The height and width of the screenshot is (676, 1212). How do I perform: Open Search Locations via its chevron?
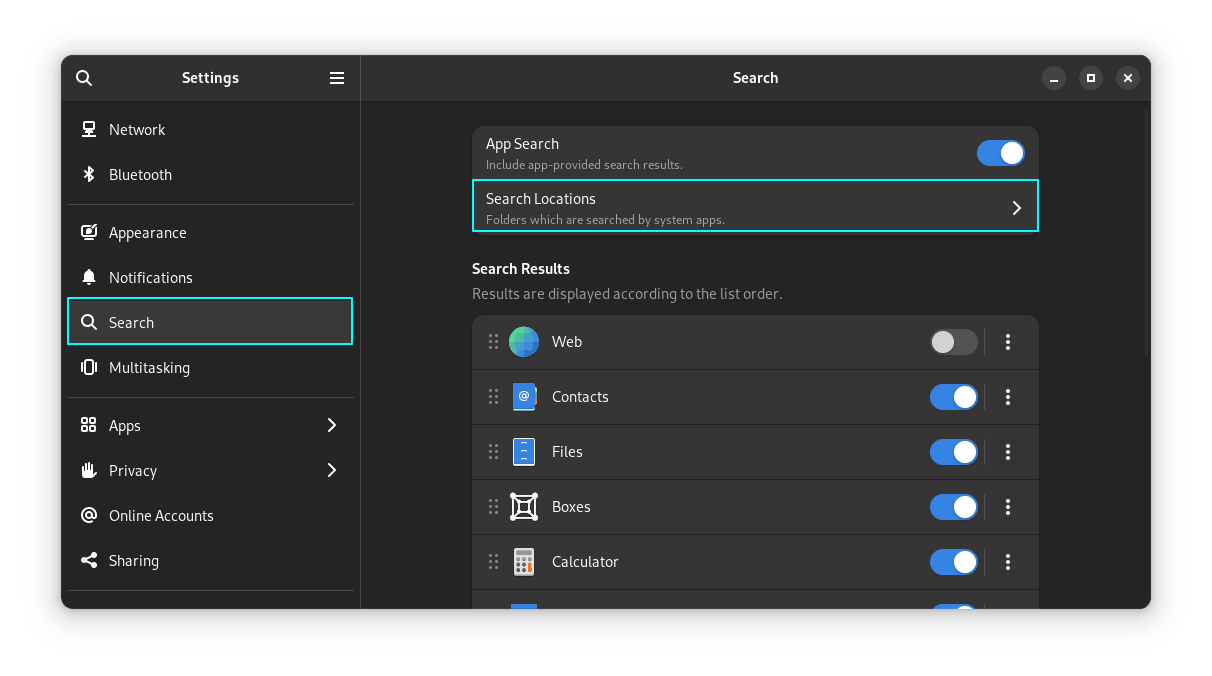[x=1016, y=208]
